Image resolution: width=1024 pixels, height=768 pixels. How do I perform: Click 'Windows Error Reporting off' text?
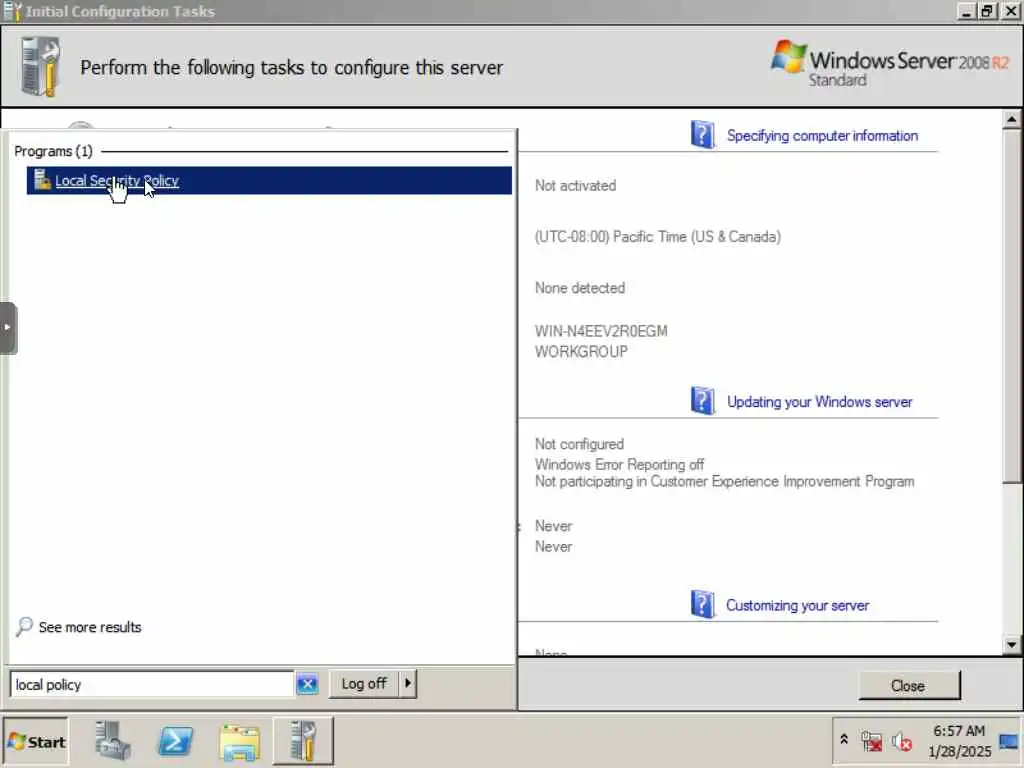(x=619, y=464)
